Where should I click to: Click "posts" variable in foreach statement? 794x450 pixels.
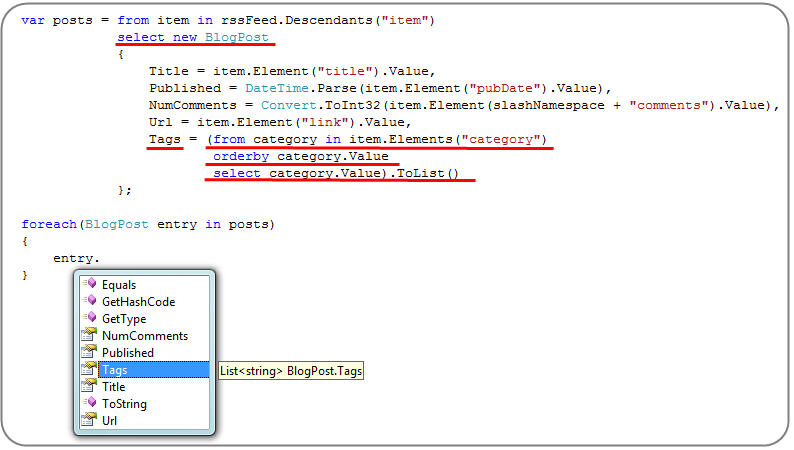pyautogui.click(x=248, y=225)
